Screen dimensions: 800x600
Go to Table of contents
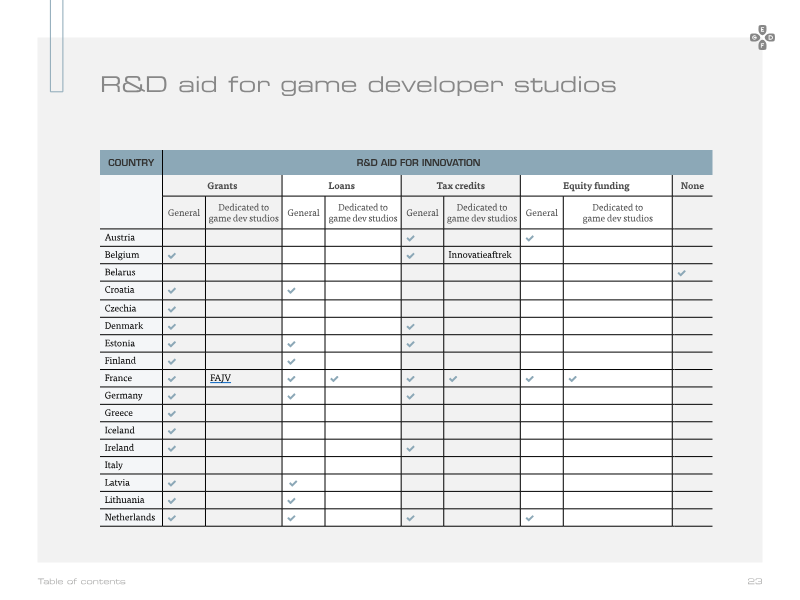81,581
